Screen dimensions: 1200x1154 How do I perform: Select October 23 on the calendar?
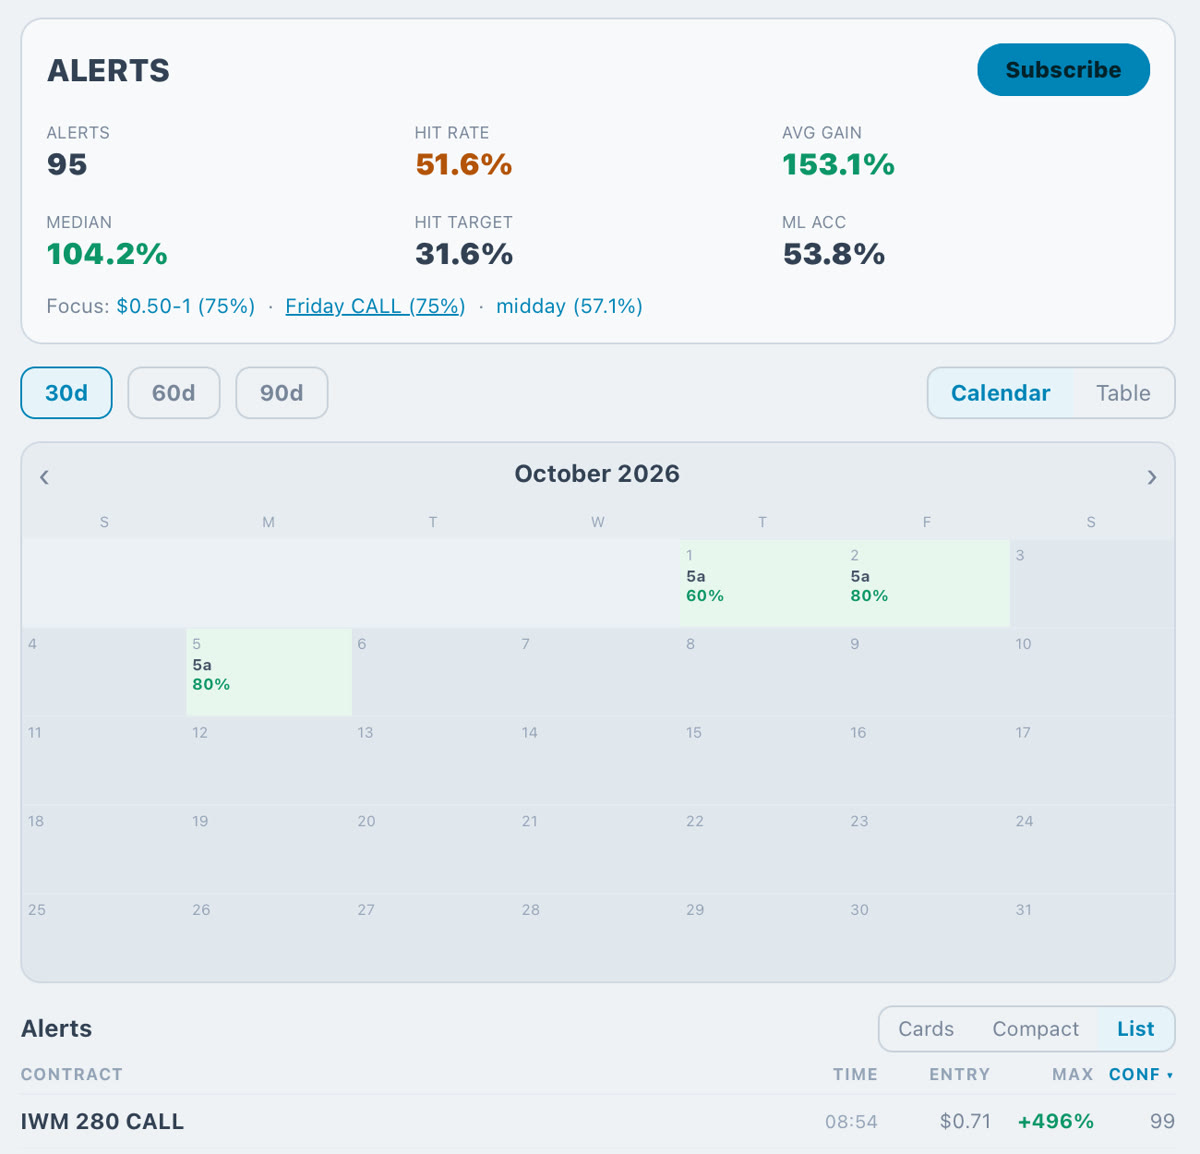coord(927,849)
